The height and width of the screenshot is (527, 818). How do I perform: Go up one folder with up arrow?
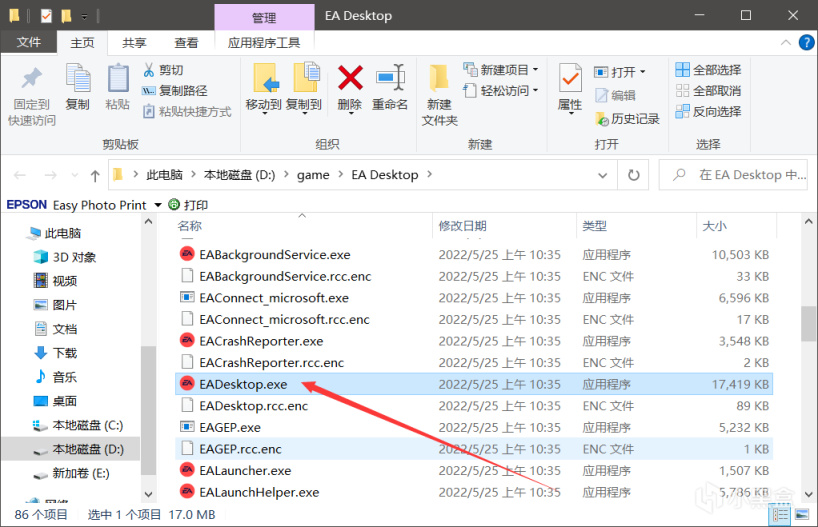point(95,175)
